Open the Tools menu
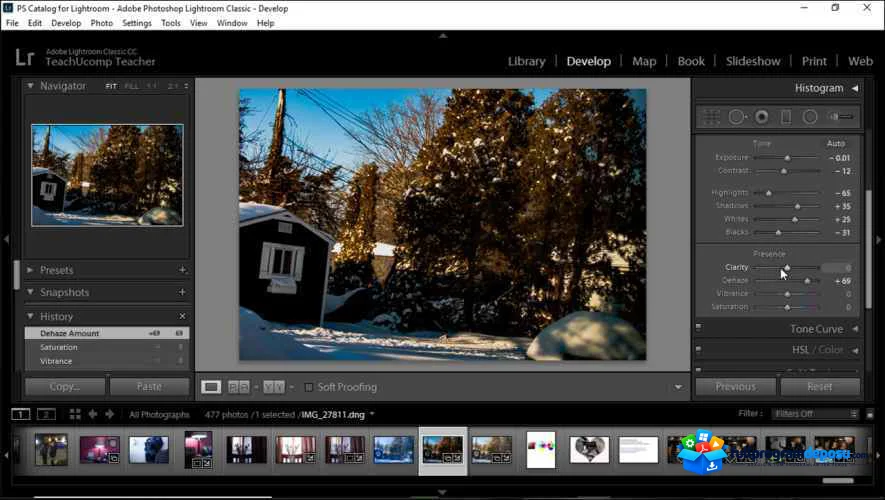Screen dimensions: 885x500 (170, 23)
